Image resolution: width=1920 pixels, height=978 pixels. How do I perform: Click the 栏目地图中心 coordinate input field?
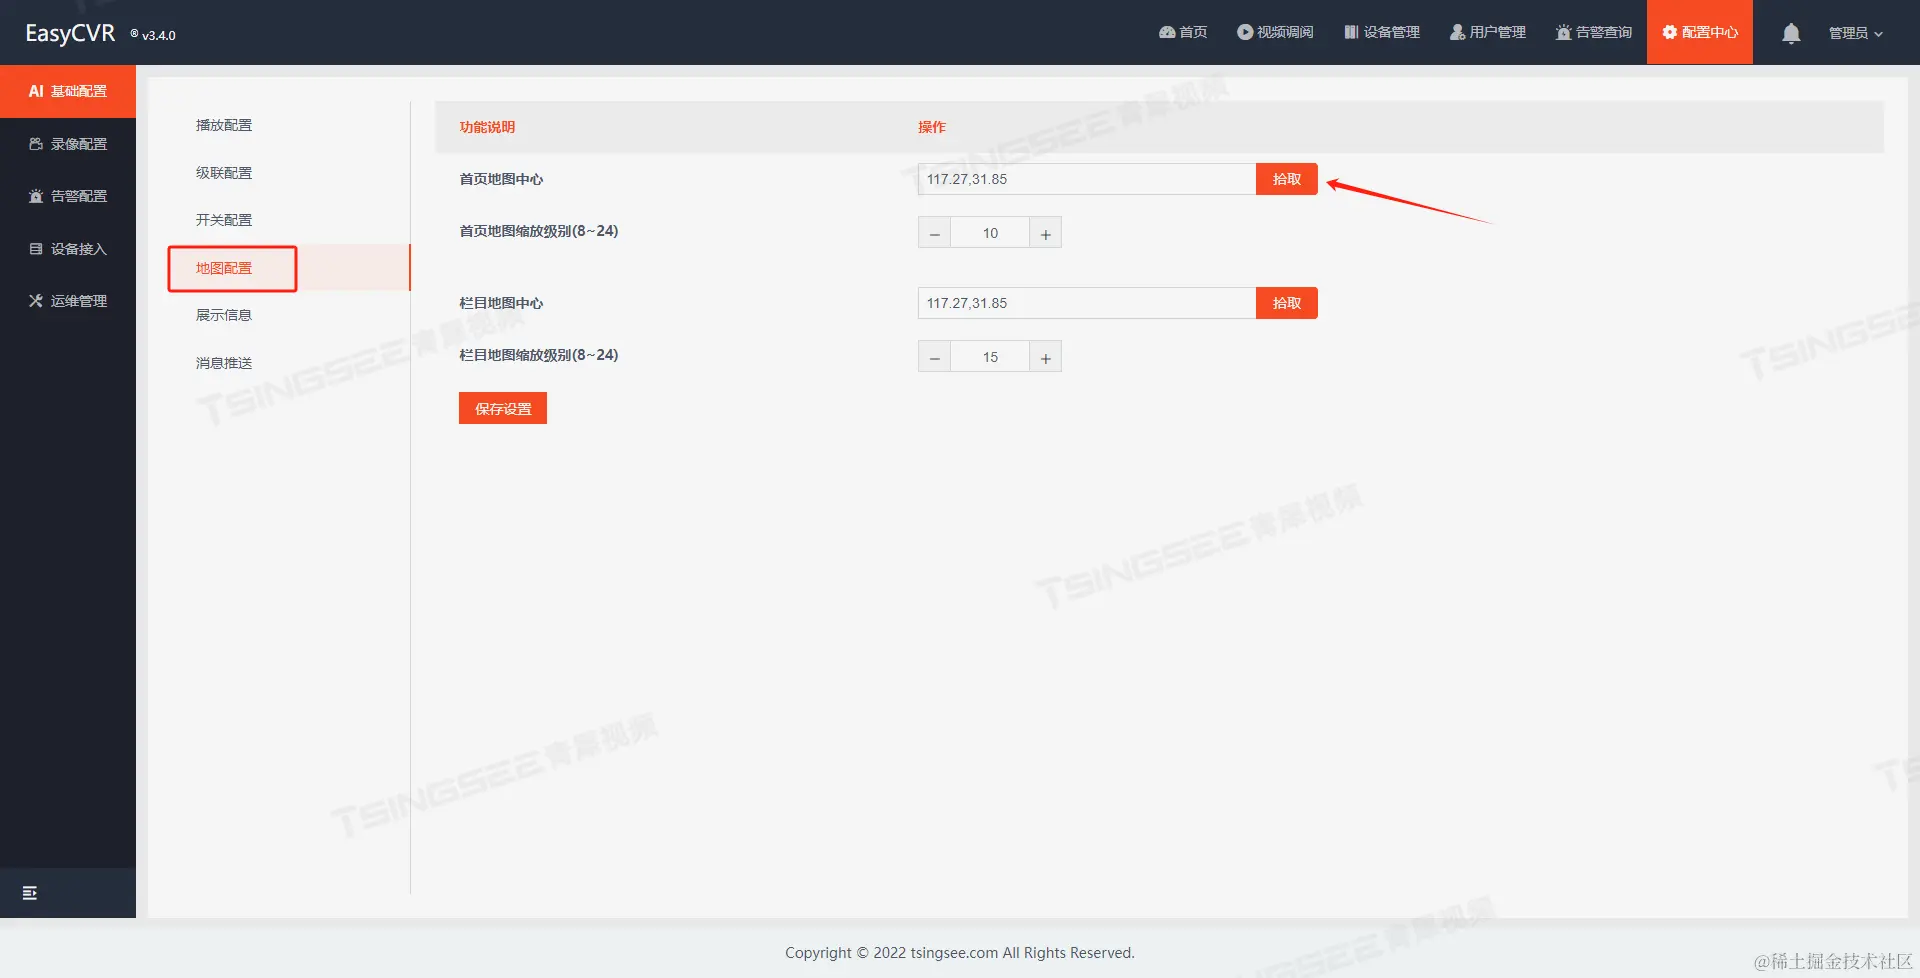pos(1087,303)
